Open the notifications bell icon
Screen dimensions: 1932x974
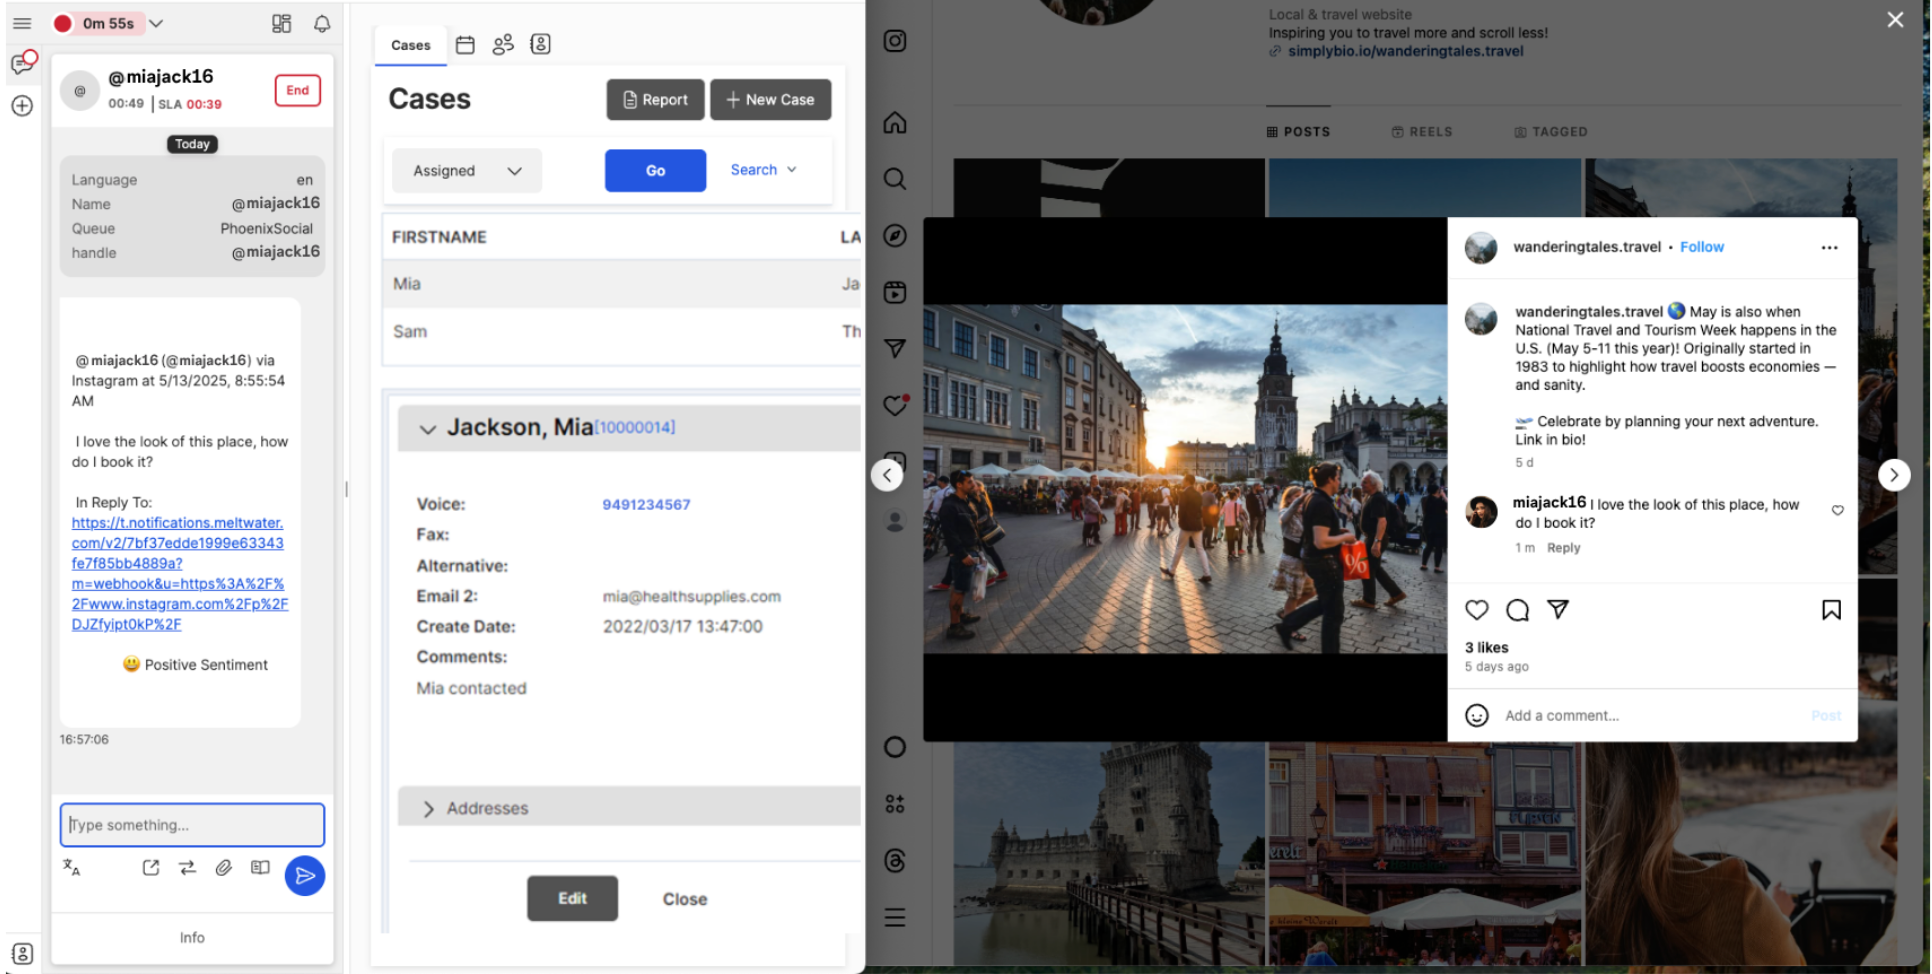point(322,23)
